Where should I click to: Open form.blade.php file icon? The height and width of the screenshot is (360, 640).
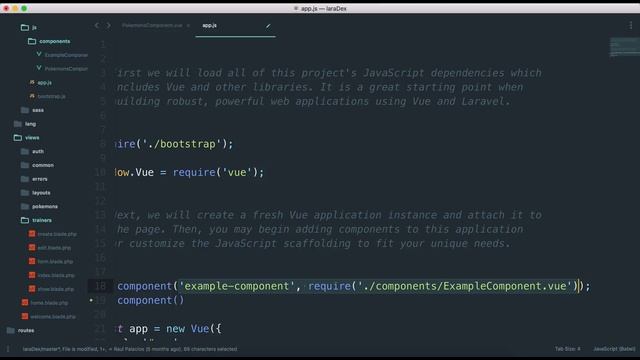point(32,261)
